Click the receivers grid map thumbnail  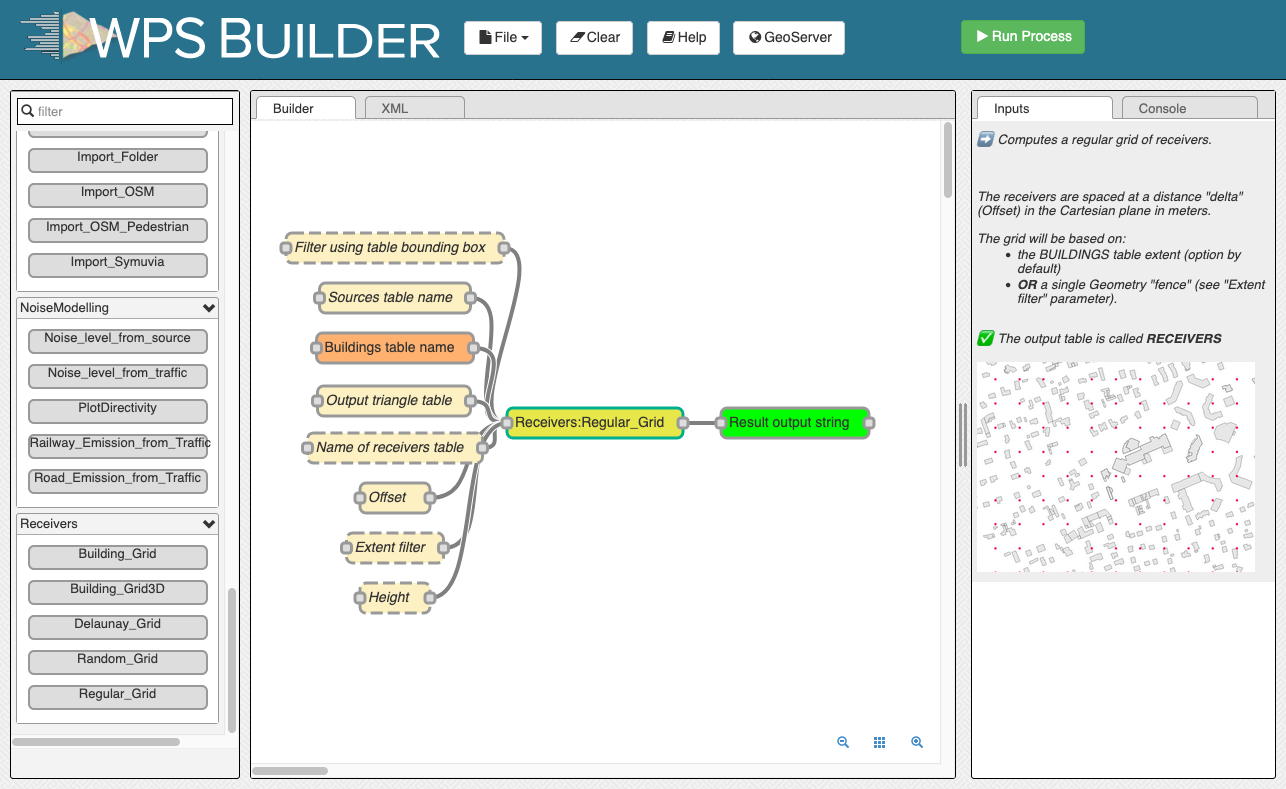tap(1115, 467)
